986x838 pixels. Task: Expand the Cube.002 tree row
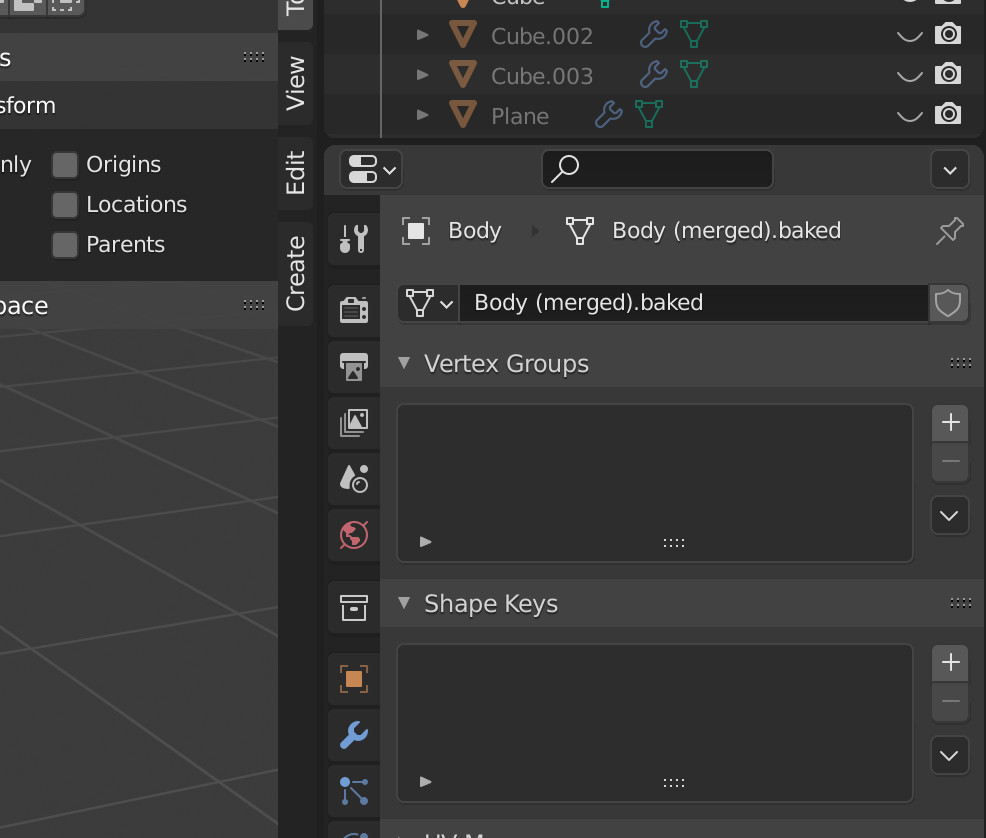(423, 35)
